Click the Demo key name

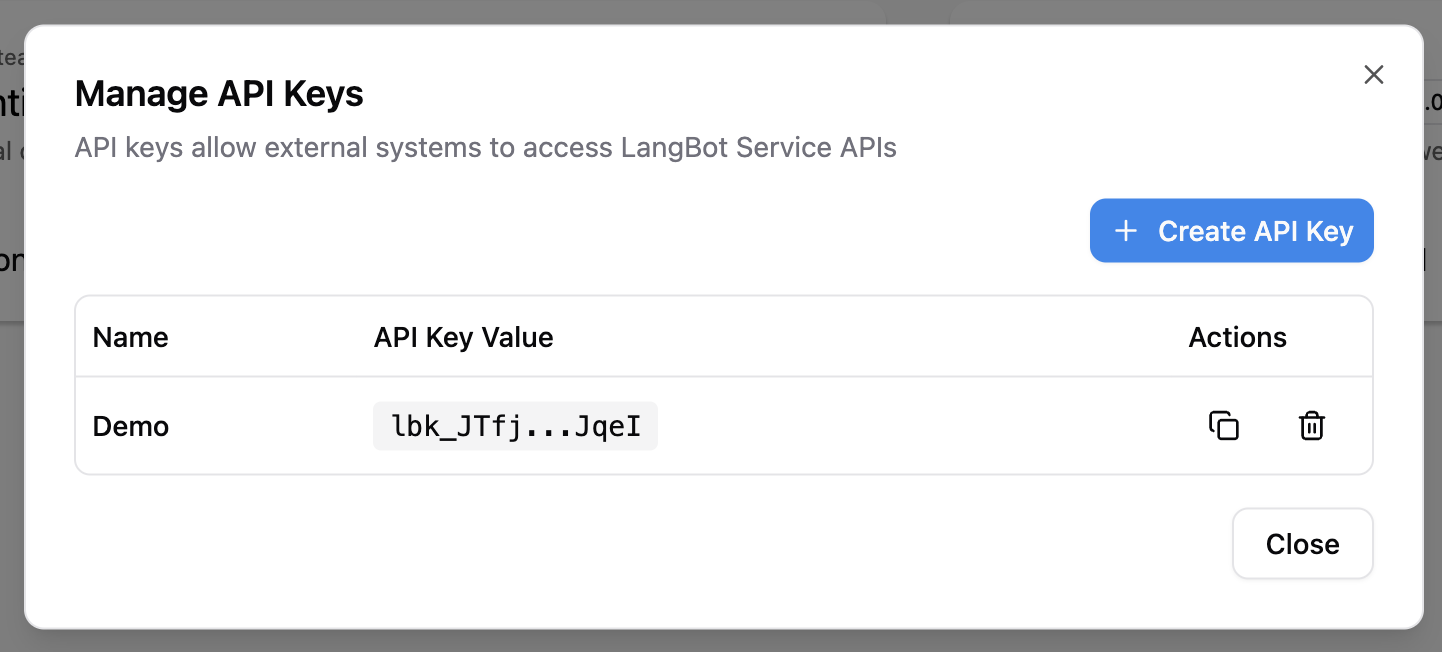click(130, 425)
